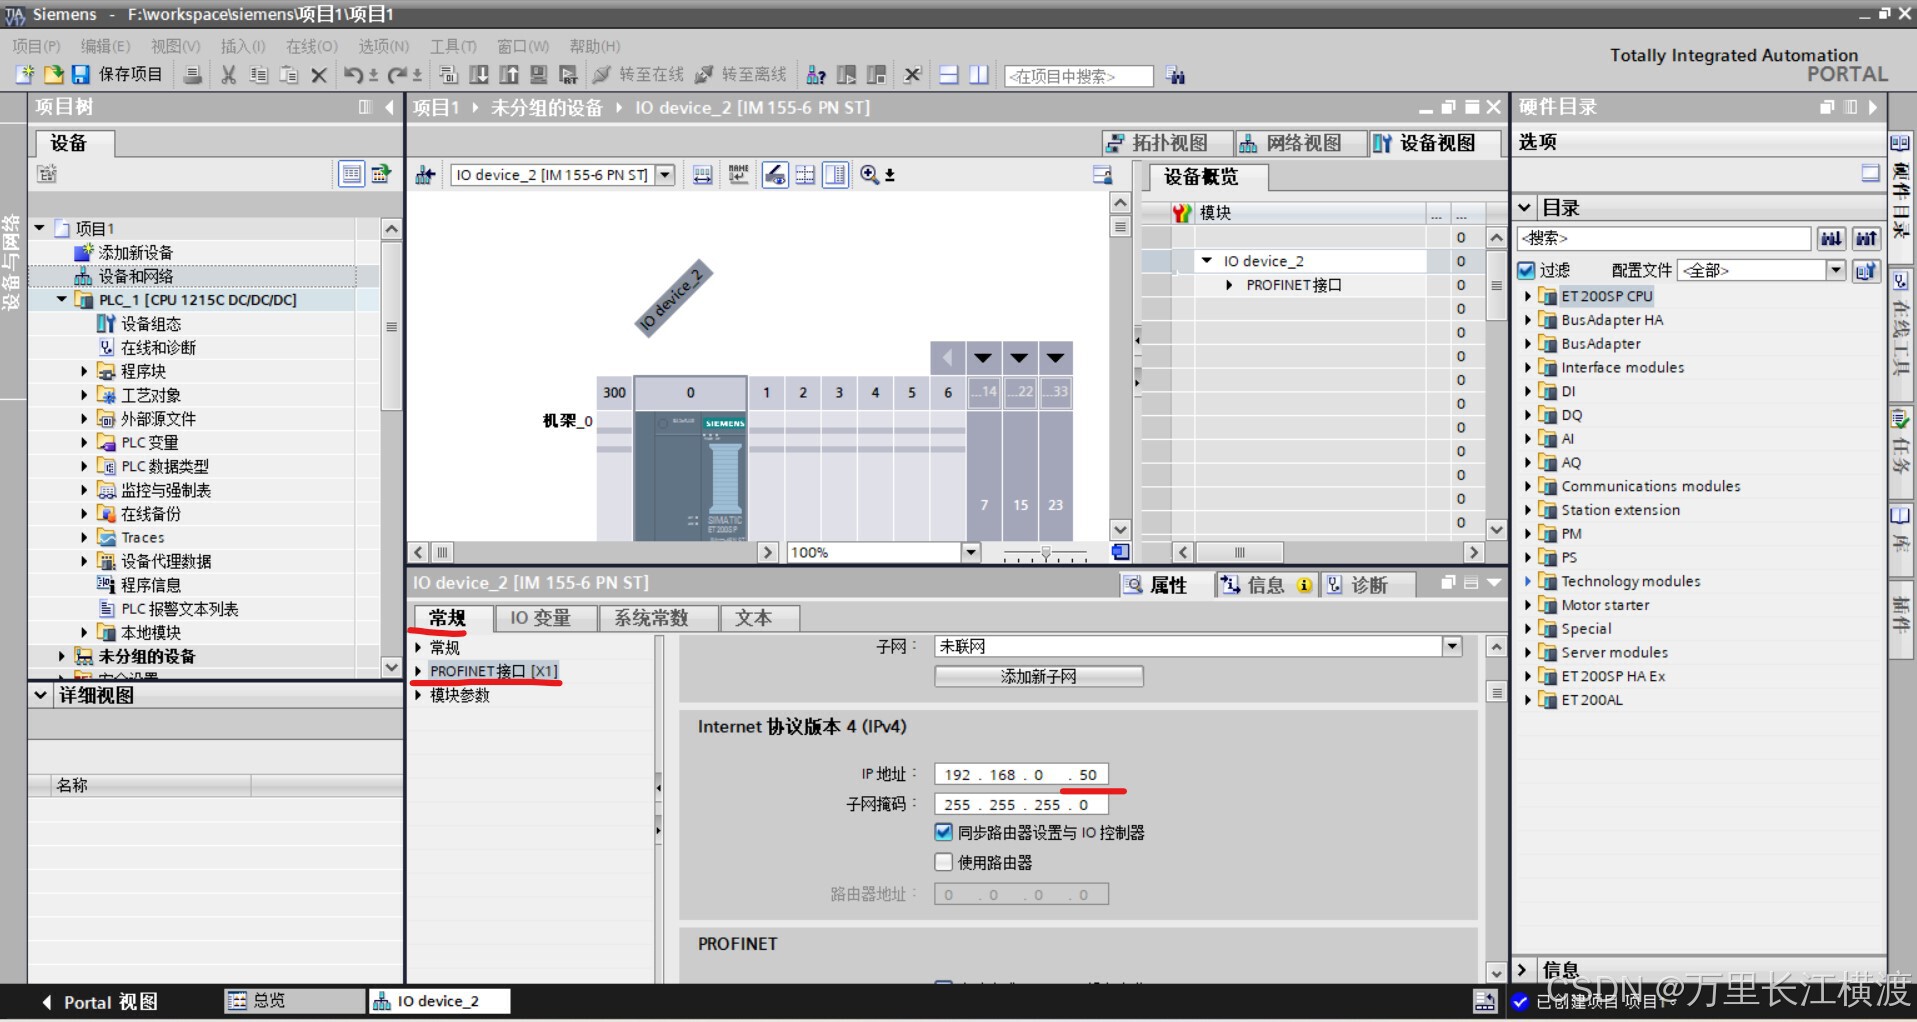
Task: Collapse the PLC_1 tree node
Action: coord(62,299)
